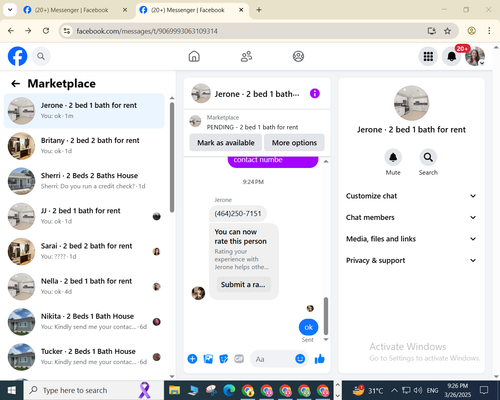Open the Groups icon in top navigation
This screenshot has height=400, width=500.
tap(298, 56)
